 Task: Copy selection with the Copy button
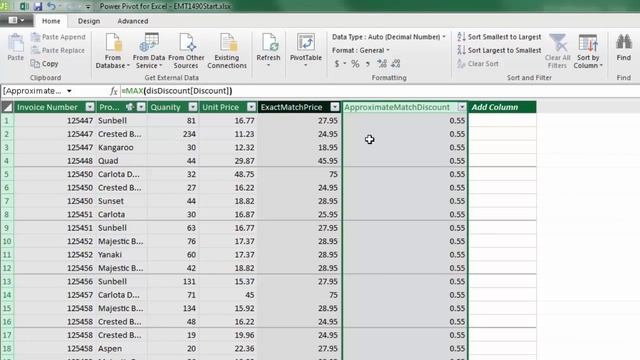tap(45, 64)
